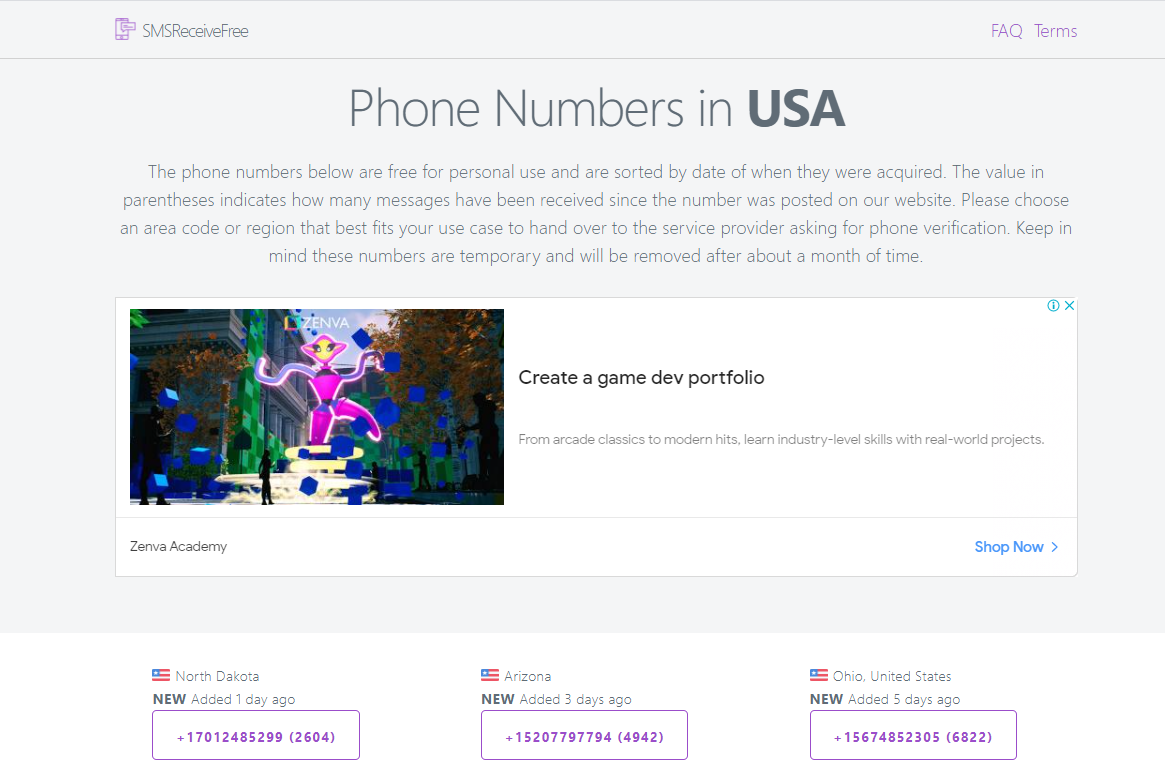Open the ad info icon
Viewport: 1165px width, 783px height.
[1053, 305]
